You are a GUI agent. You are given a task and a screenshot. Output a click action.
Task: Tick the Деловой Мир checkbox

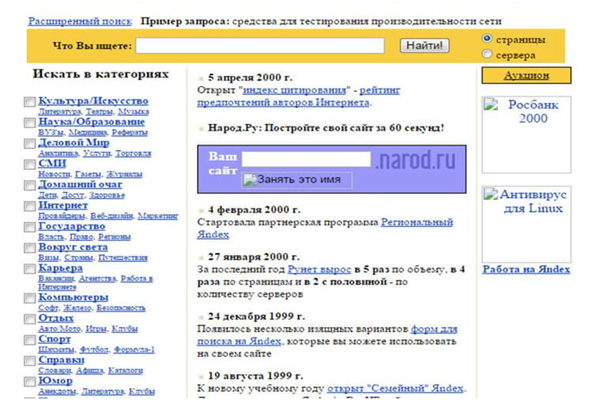tap(29, 144)
